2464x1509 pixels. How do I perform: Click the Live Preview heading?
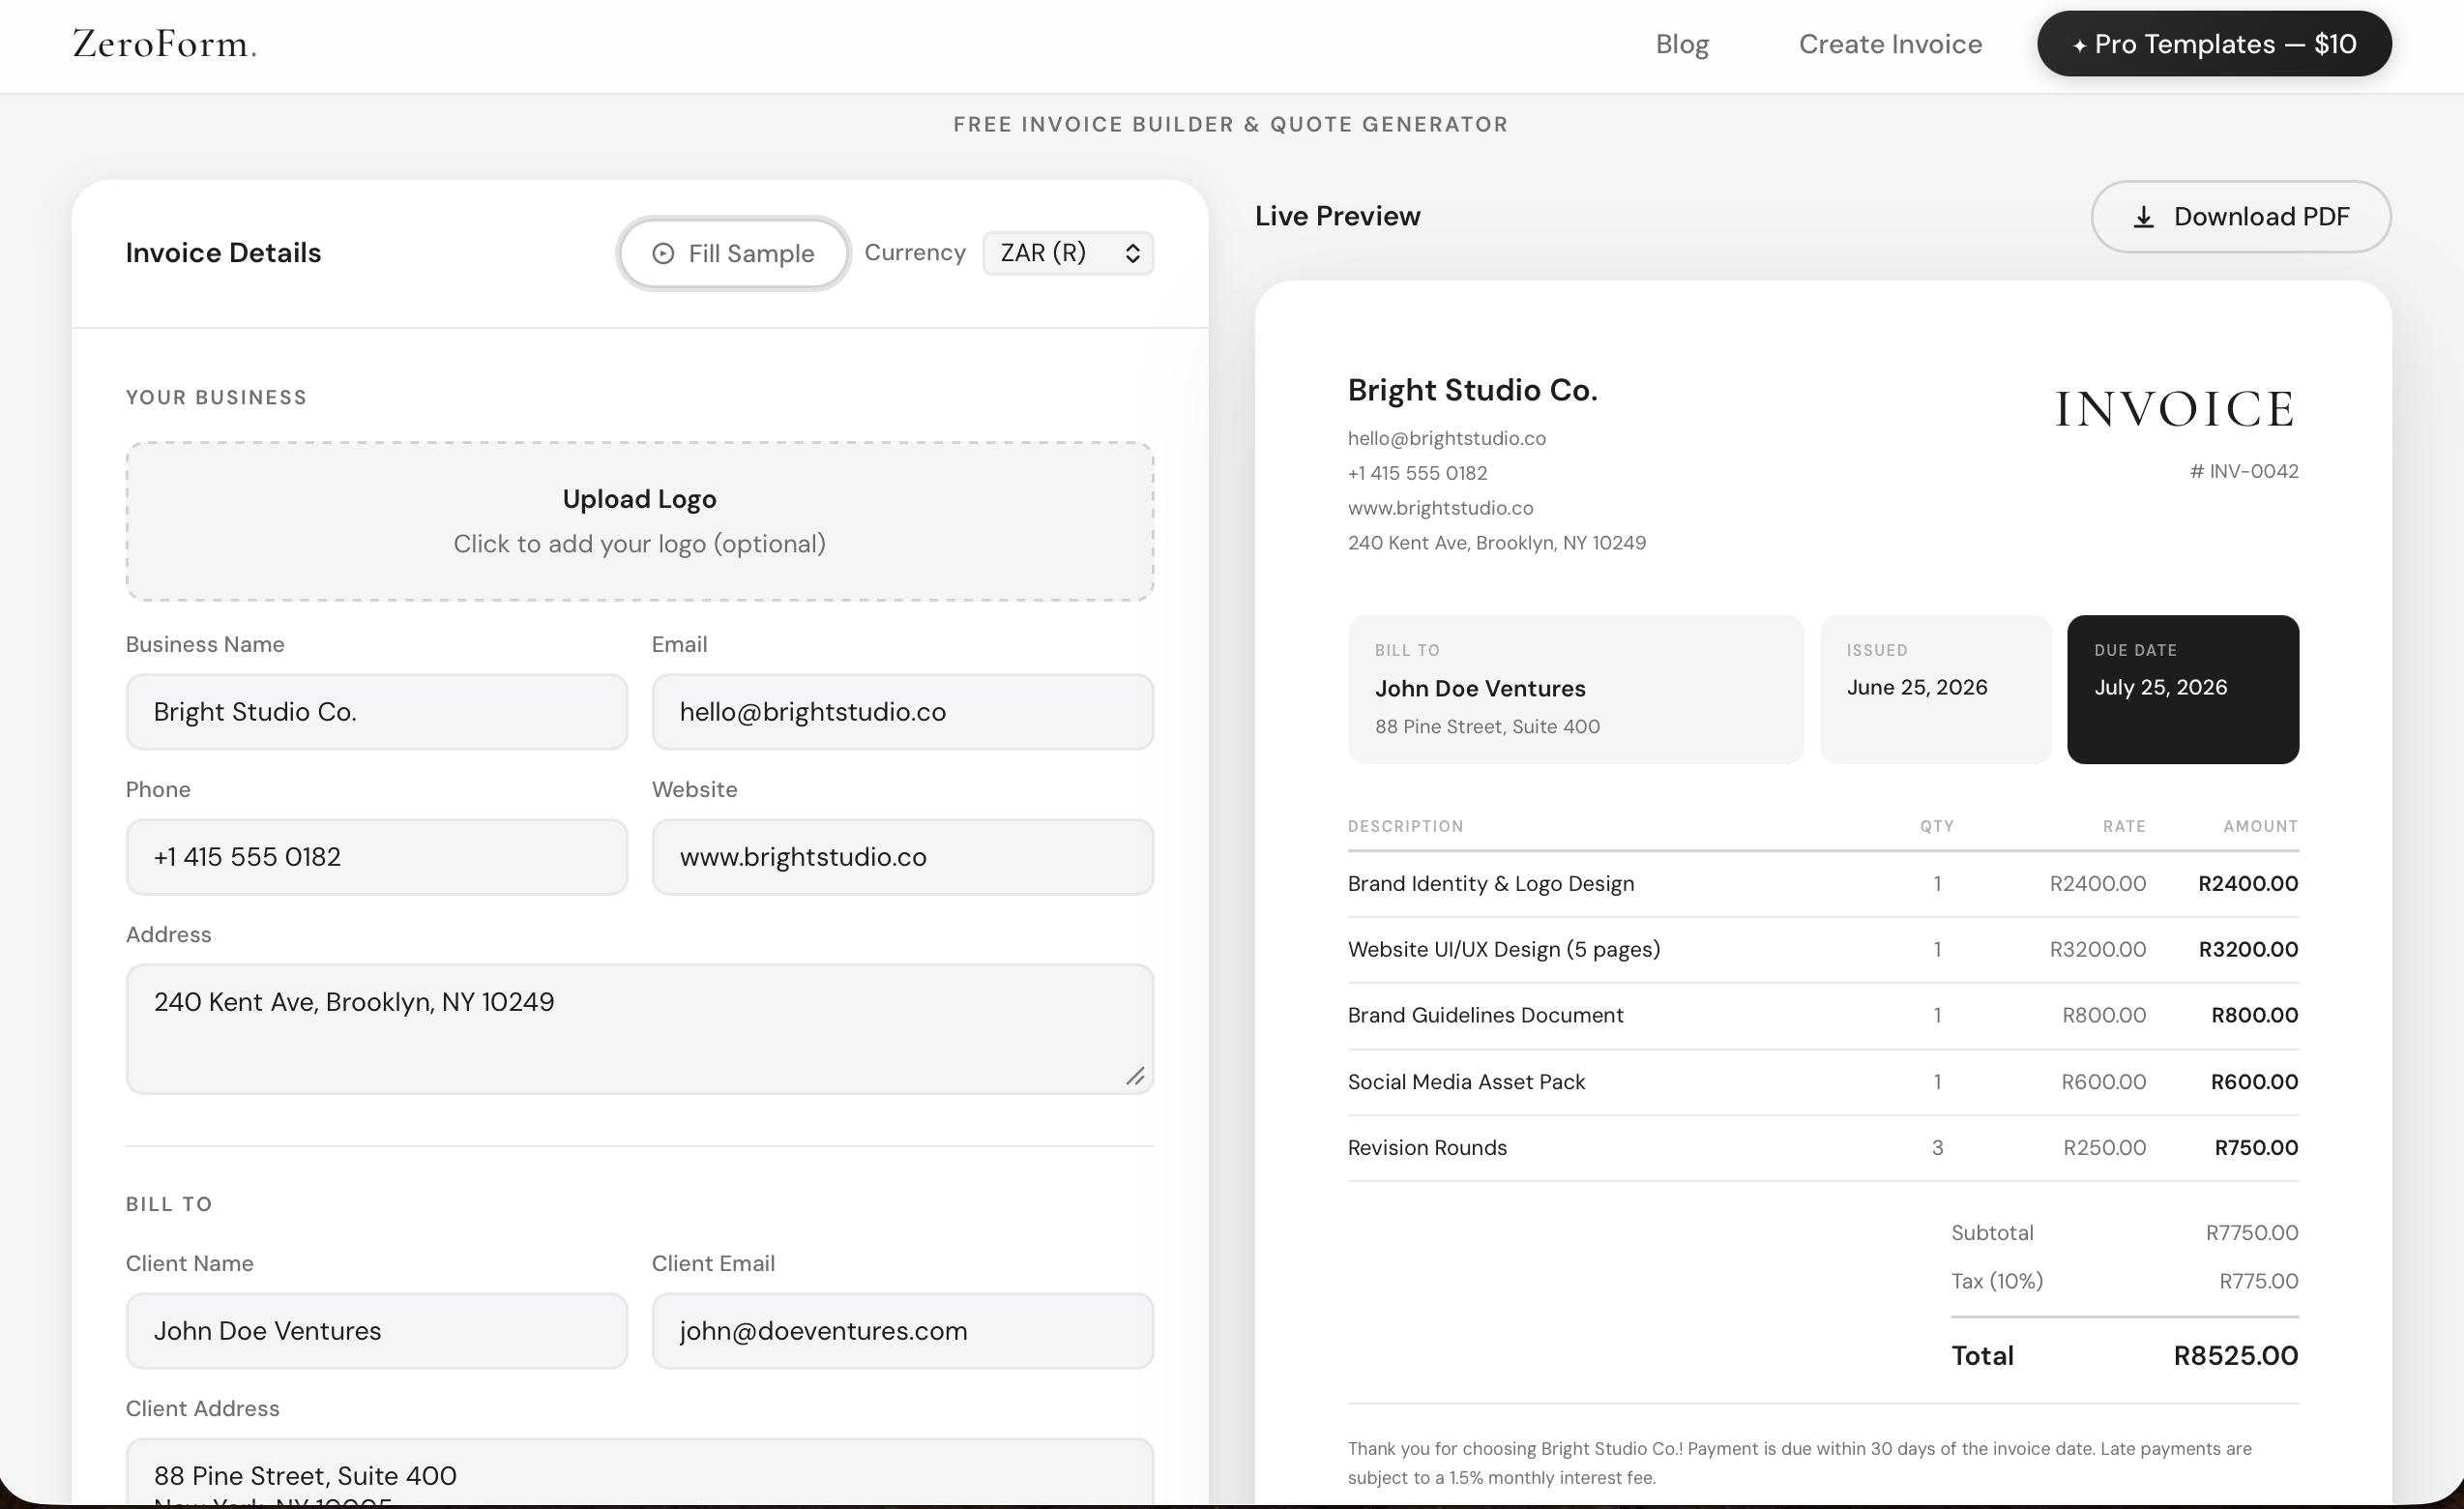click(1337, 216)
